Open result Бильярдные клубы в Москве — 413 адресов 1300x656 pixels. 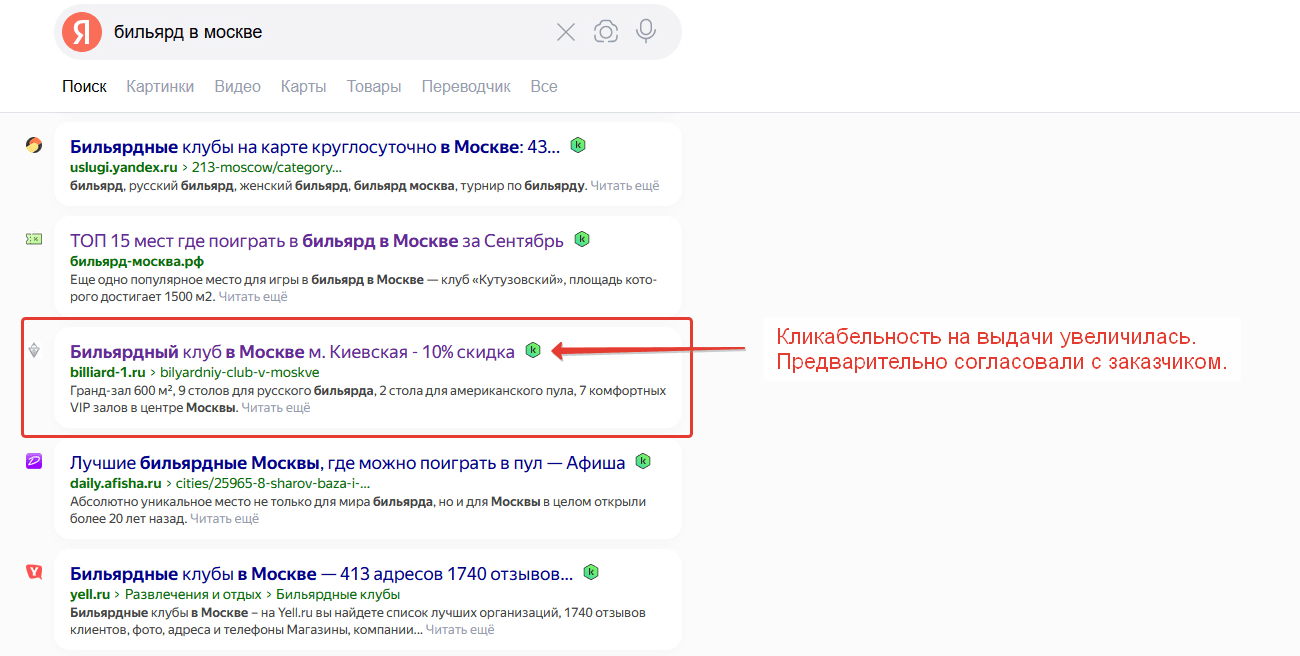[x=321, y=573]
